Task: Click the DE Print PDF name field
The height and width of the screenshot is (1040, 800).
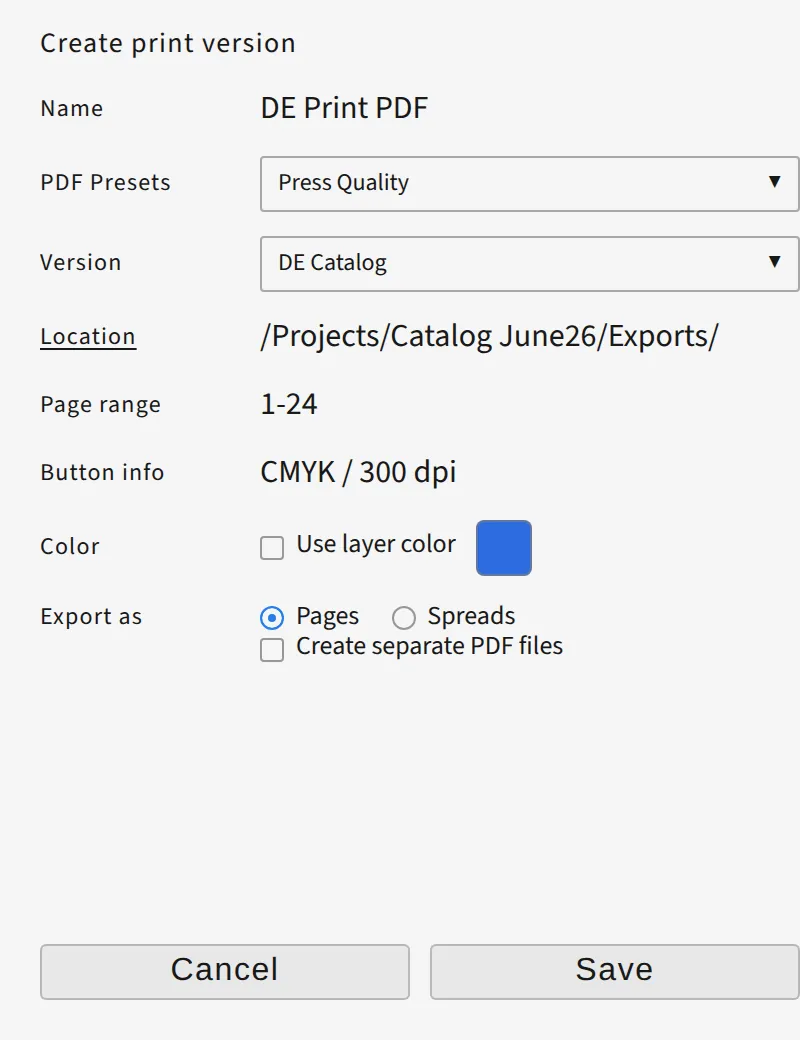Action: tap(344, 108)
